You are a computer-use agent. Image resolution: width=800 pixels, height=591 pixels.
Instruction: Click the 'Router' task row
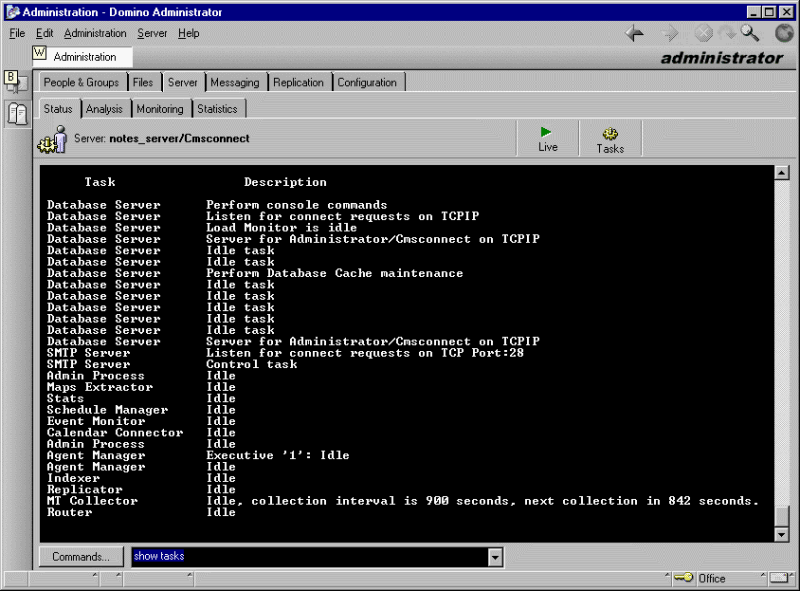coord(141,512)
